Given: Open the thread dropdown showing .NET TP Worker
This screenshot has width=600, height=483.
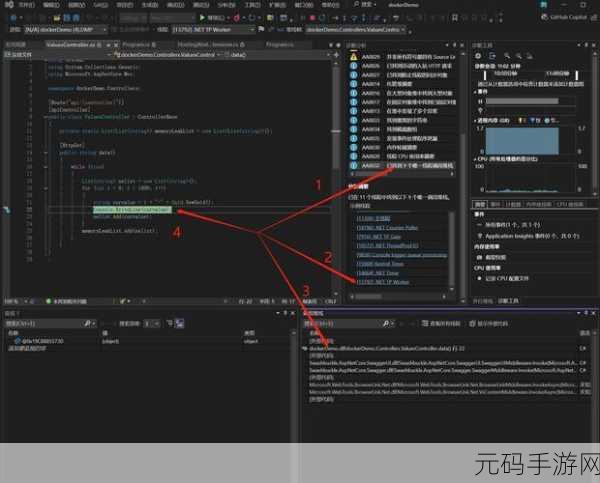Looking at the screenshot, I should [x=214, y=29].
